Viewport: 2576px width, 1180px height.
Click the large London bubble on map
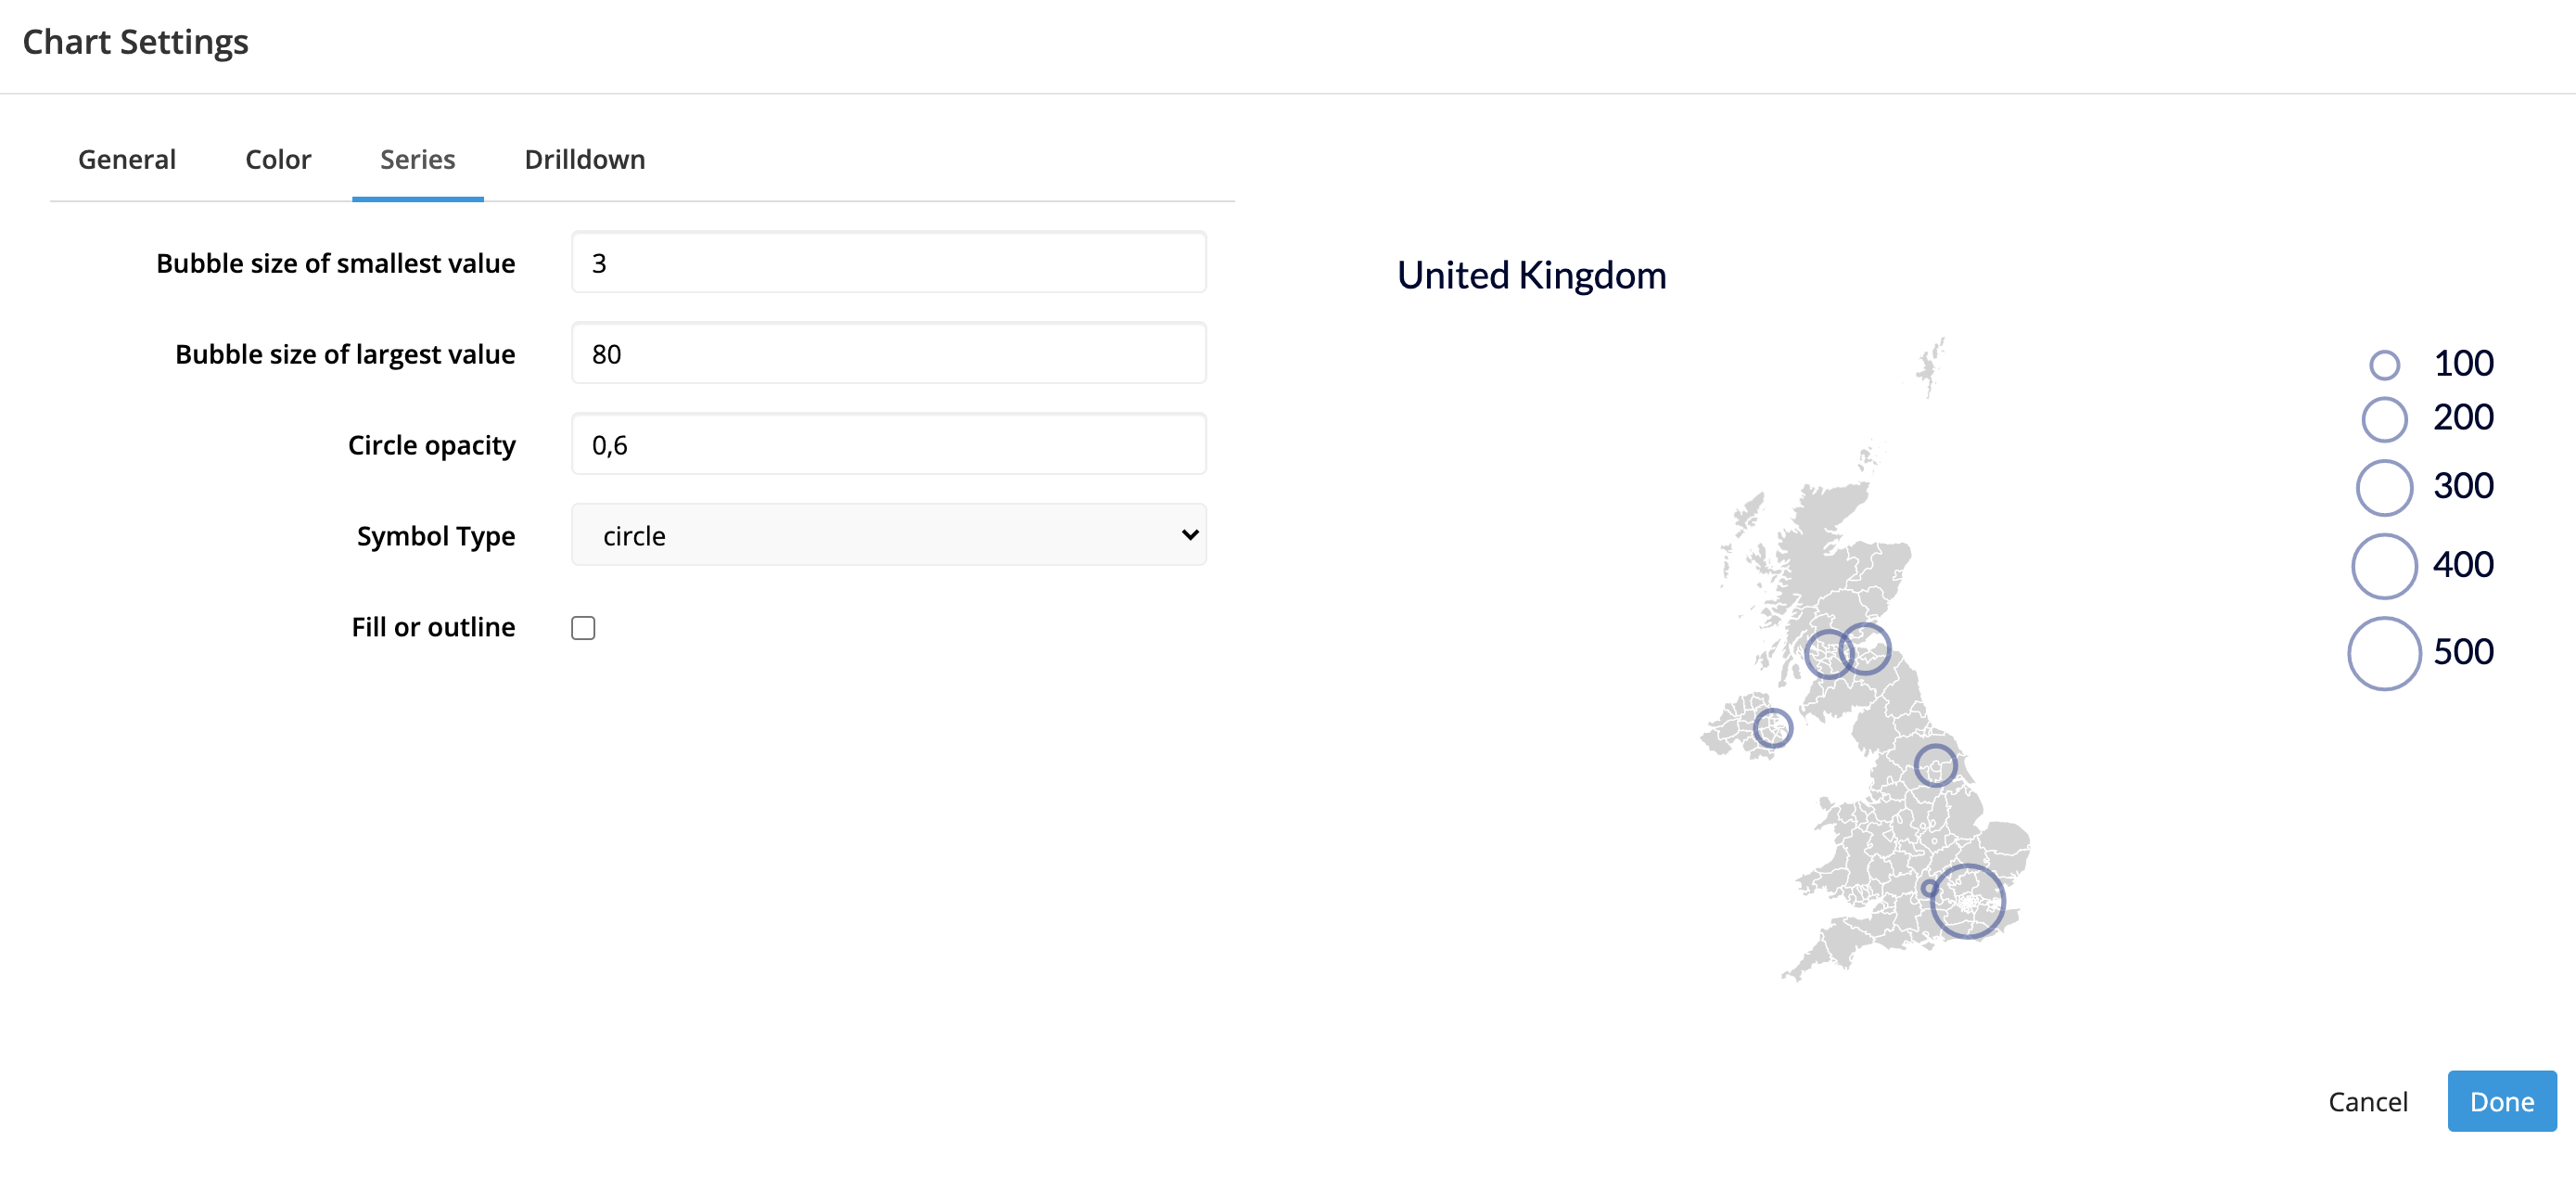[1967, 901]
